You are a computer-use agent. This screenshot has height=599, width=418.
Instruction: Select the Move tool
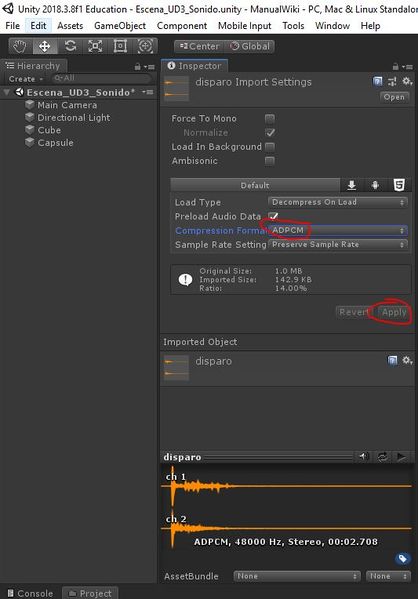coord(45,47)
